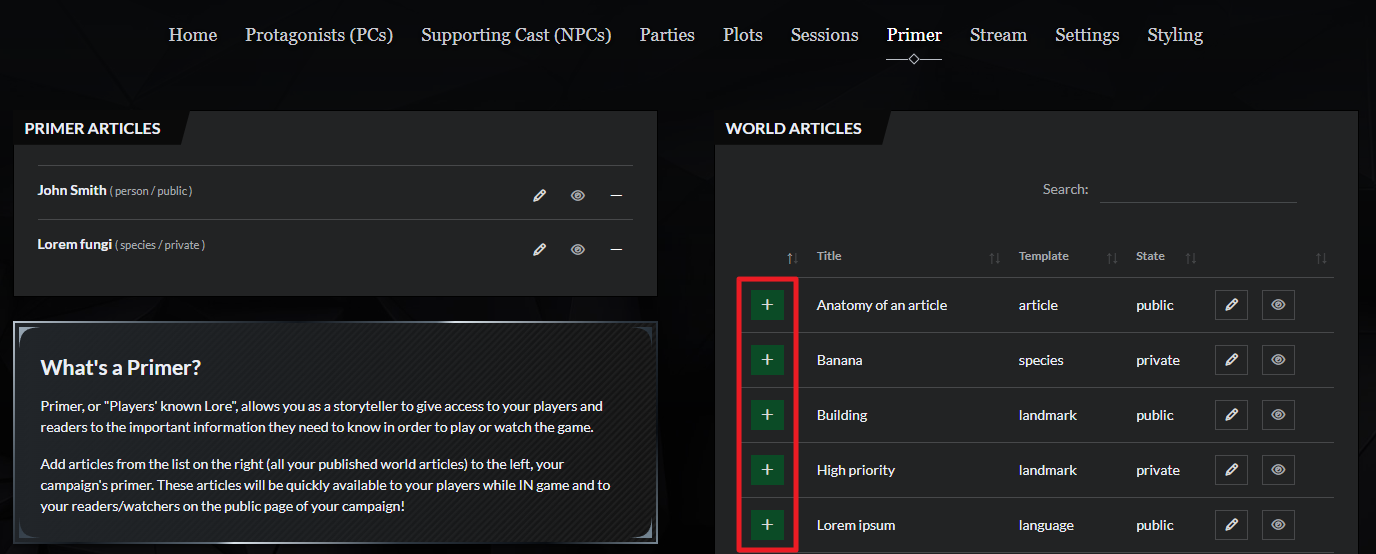1376x554 pixels.
Task: Open the Sessions tab
Action: pos(825,35)
